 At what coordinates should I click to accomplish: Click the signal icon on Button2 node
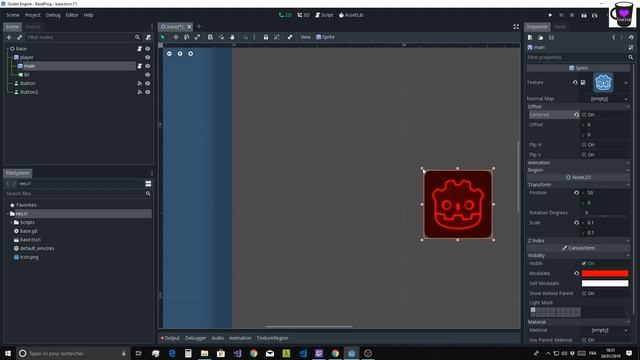coord(140,92)
